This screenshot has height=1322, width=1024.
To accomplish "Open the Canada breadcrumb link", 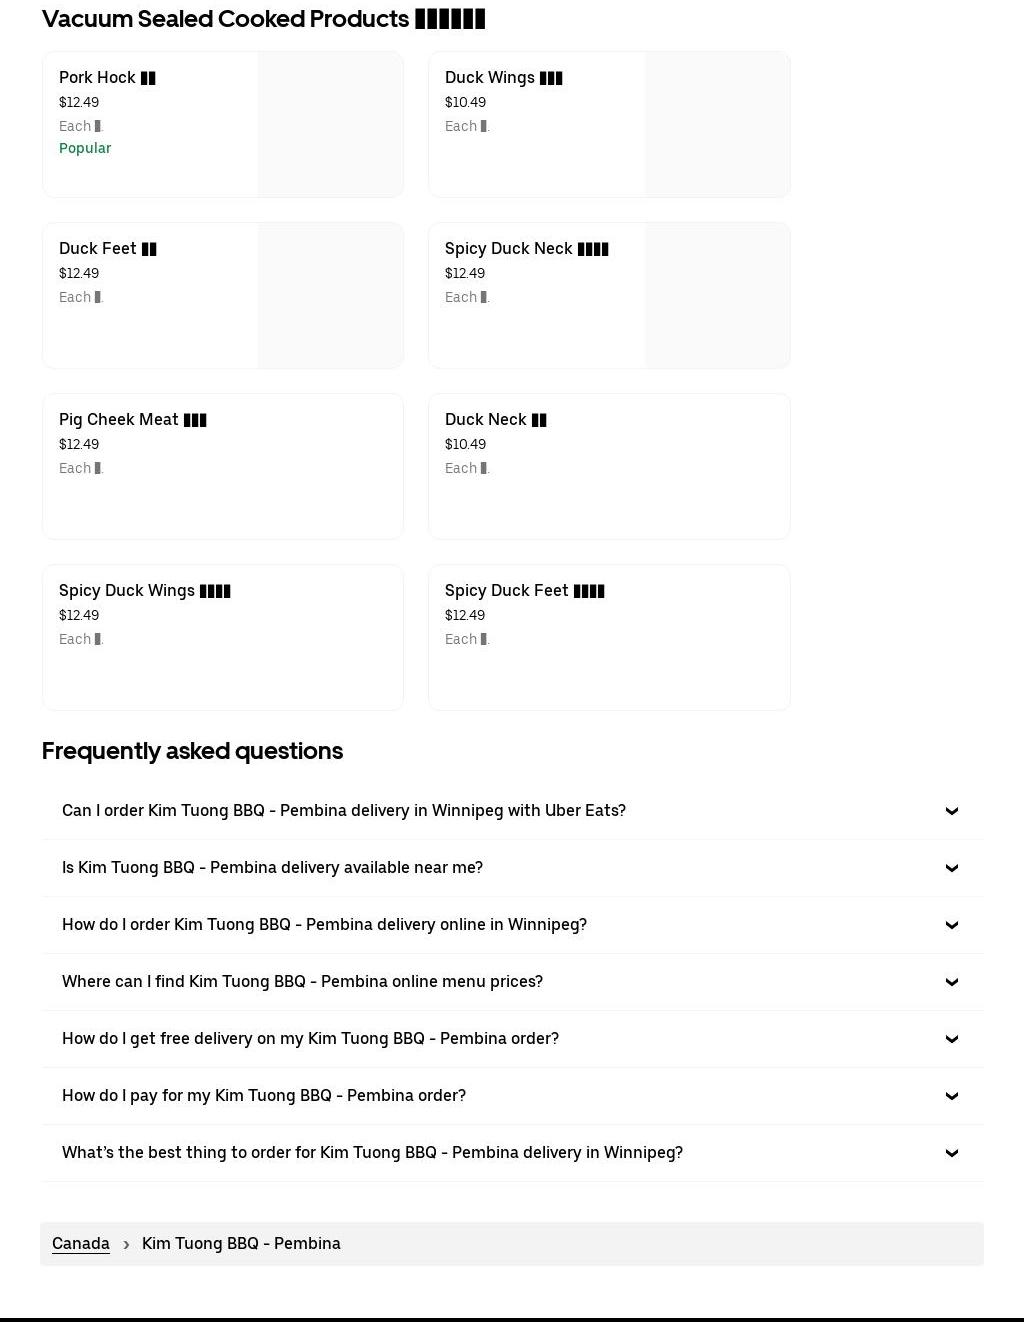I will pos(80,1244).
